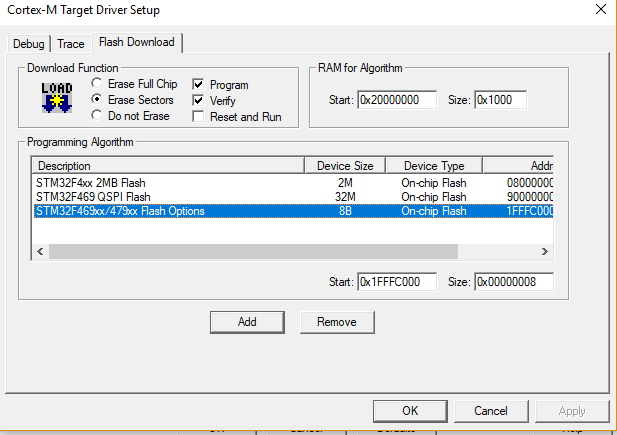The image size is (617, 435).
Task: Click the algorithm Start address field 0x1FFFC000
Action: pos(397,282)
